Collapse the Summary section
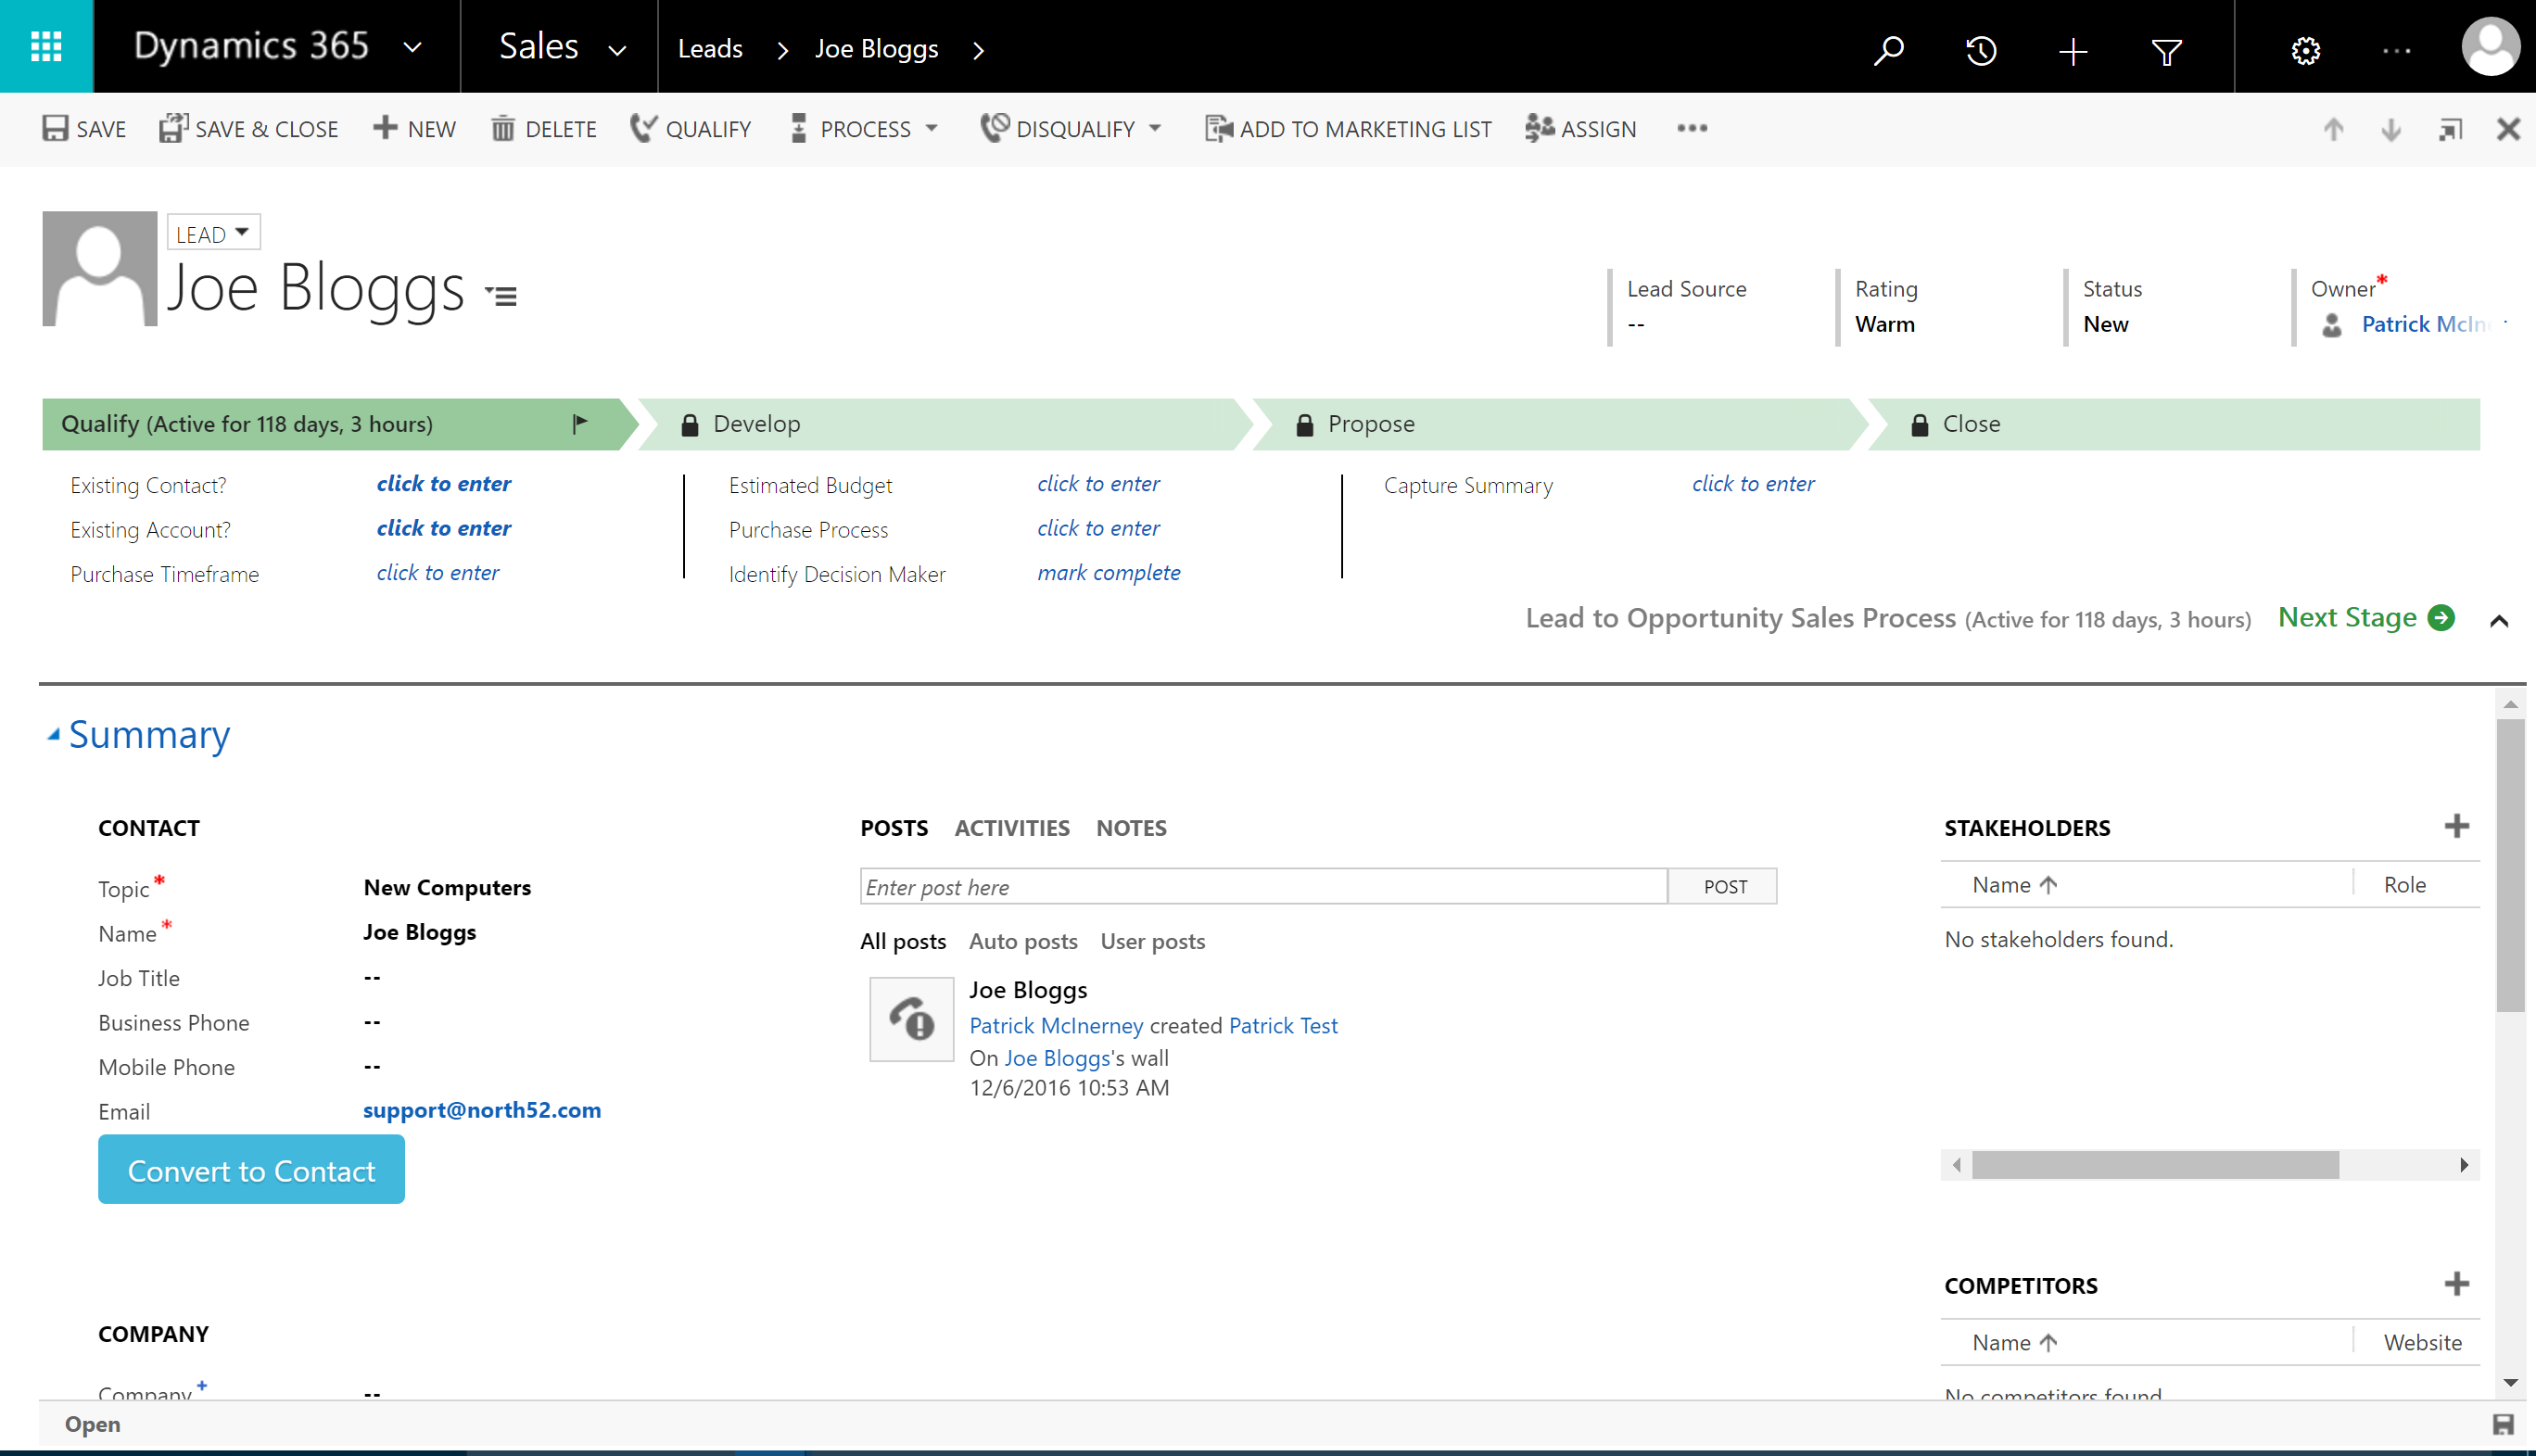The height and width of the screenshot is (1456, 2536). click(54, 735)
